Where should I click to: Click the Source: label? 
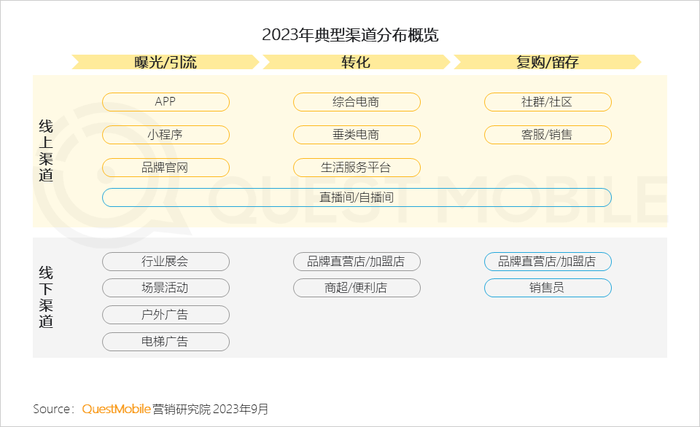[53, 409]
